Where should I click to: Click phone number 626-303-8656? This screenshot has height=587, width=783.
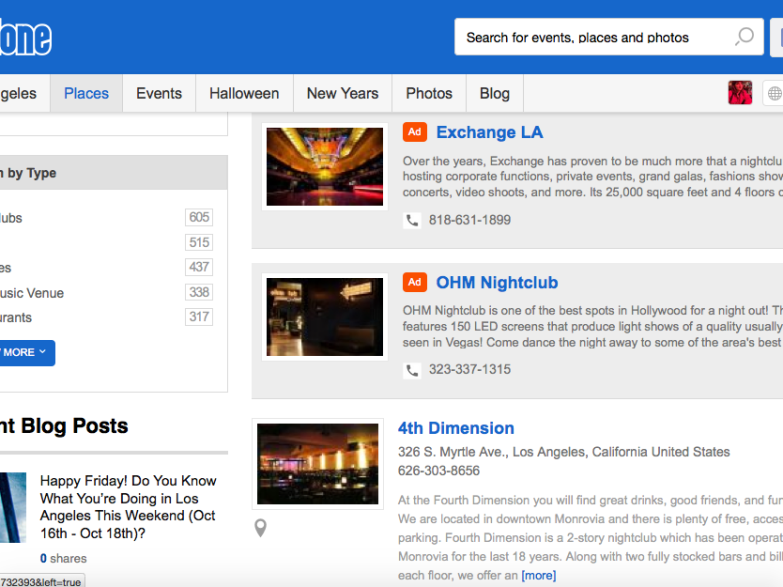[438, 471]
